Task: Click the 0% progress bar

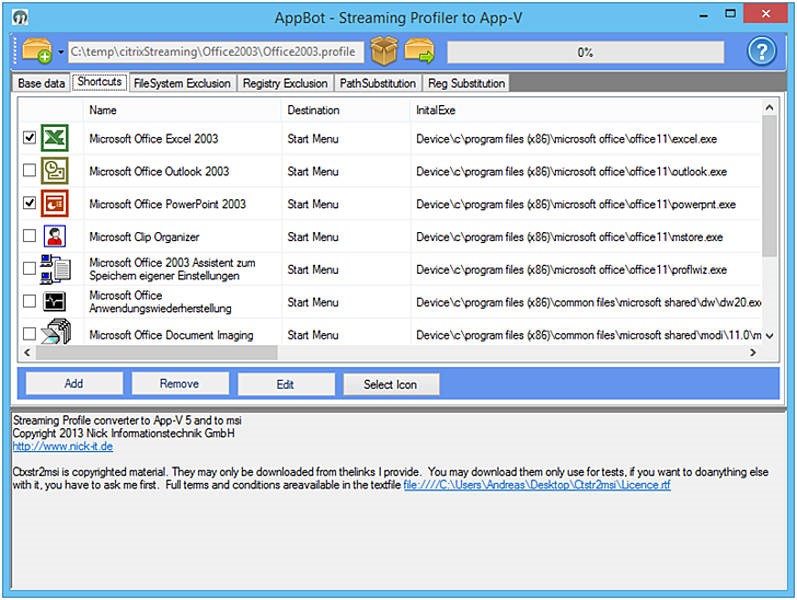Action: tap(586, 52)
